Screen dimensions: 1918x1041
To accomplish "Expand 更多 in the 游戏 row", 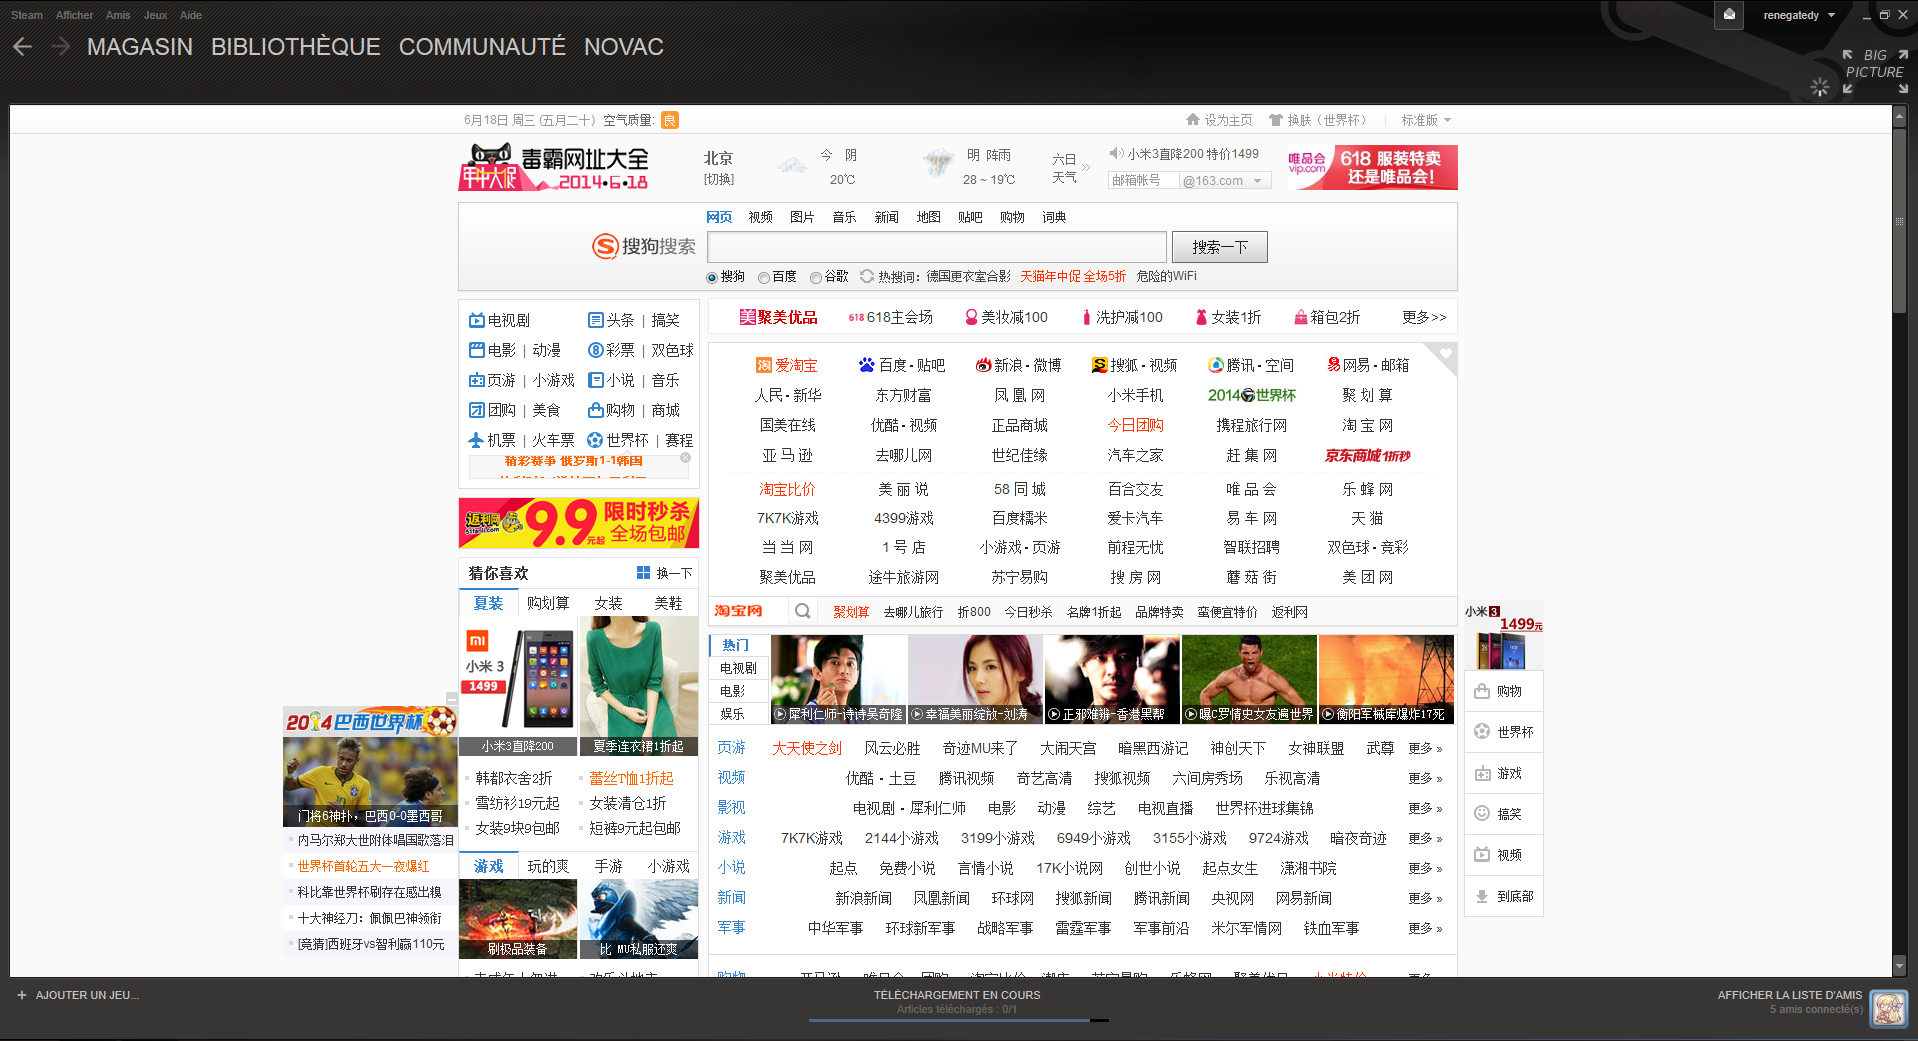I will [x=1425, y=838].
